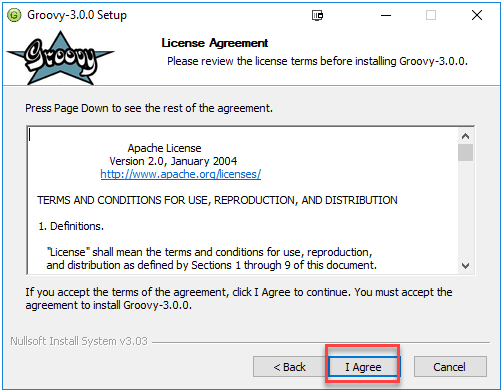Go back with the Back button
Screen dimensions: 503x392
[x=290, y=367]
